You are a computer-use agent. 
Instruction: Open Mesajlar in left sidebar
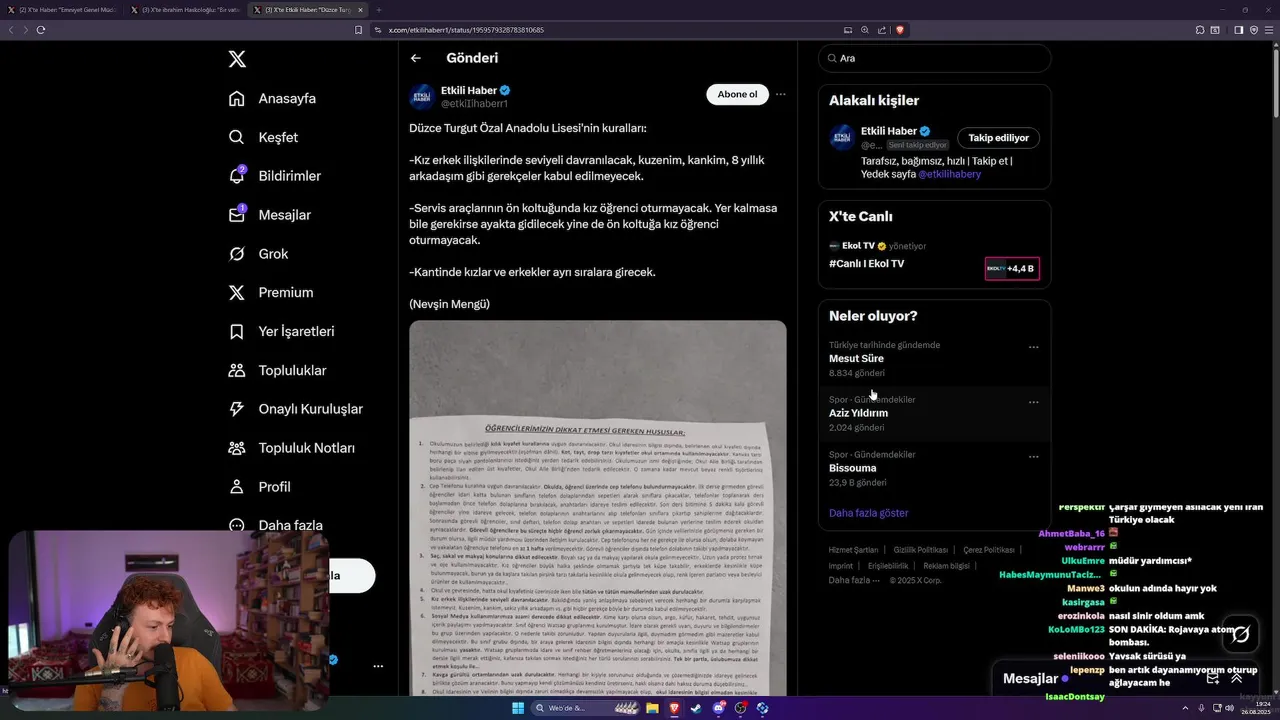[270, 215]
